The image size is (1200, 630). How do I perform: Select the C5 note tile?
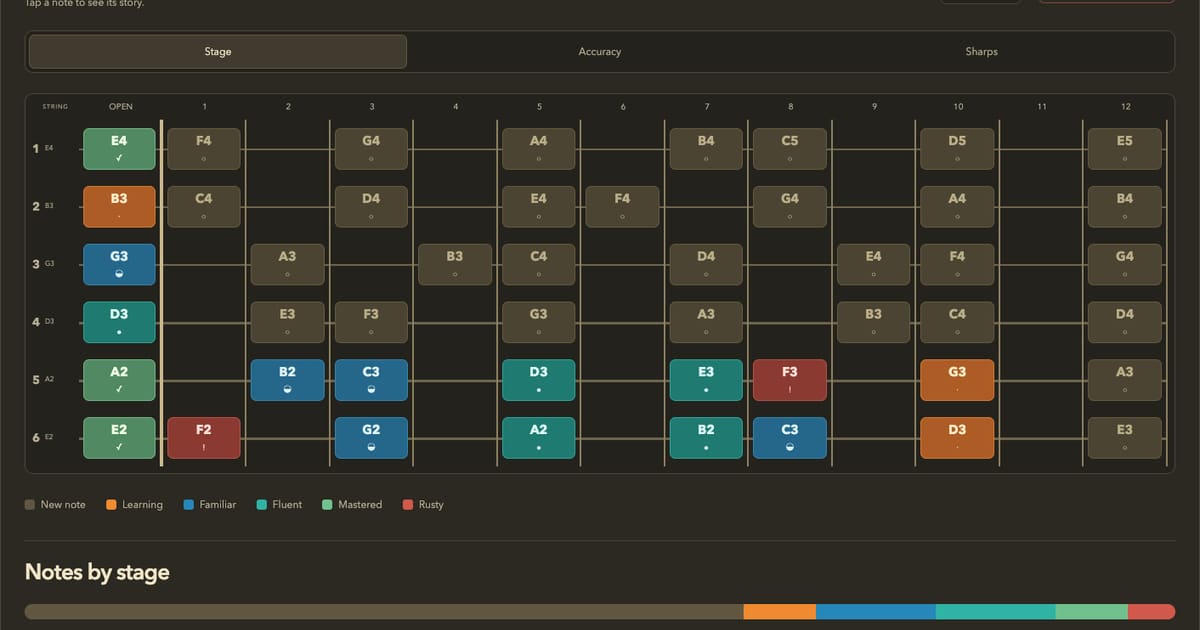tap(790, 149)
